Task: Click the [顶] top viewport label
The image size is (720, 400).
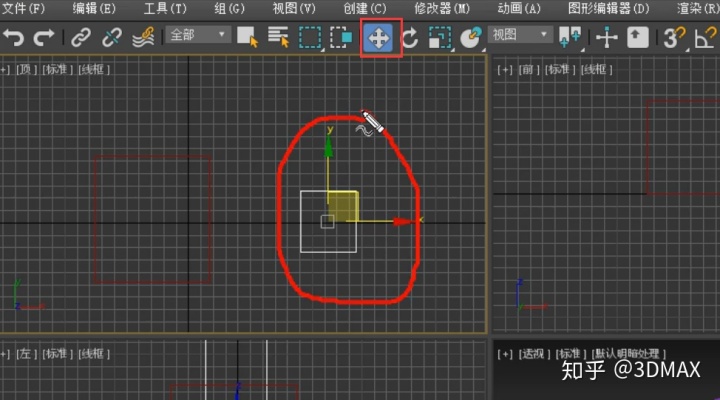Action: pyautogui.click(x=26, y=69)
